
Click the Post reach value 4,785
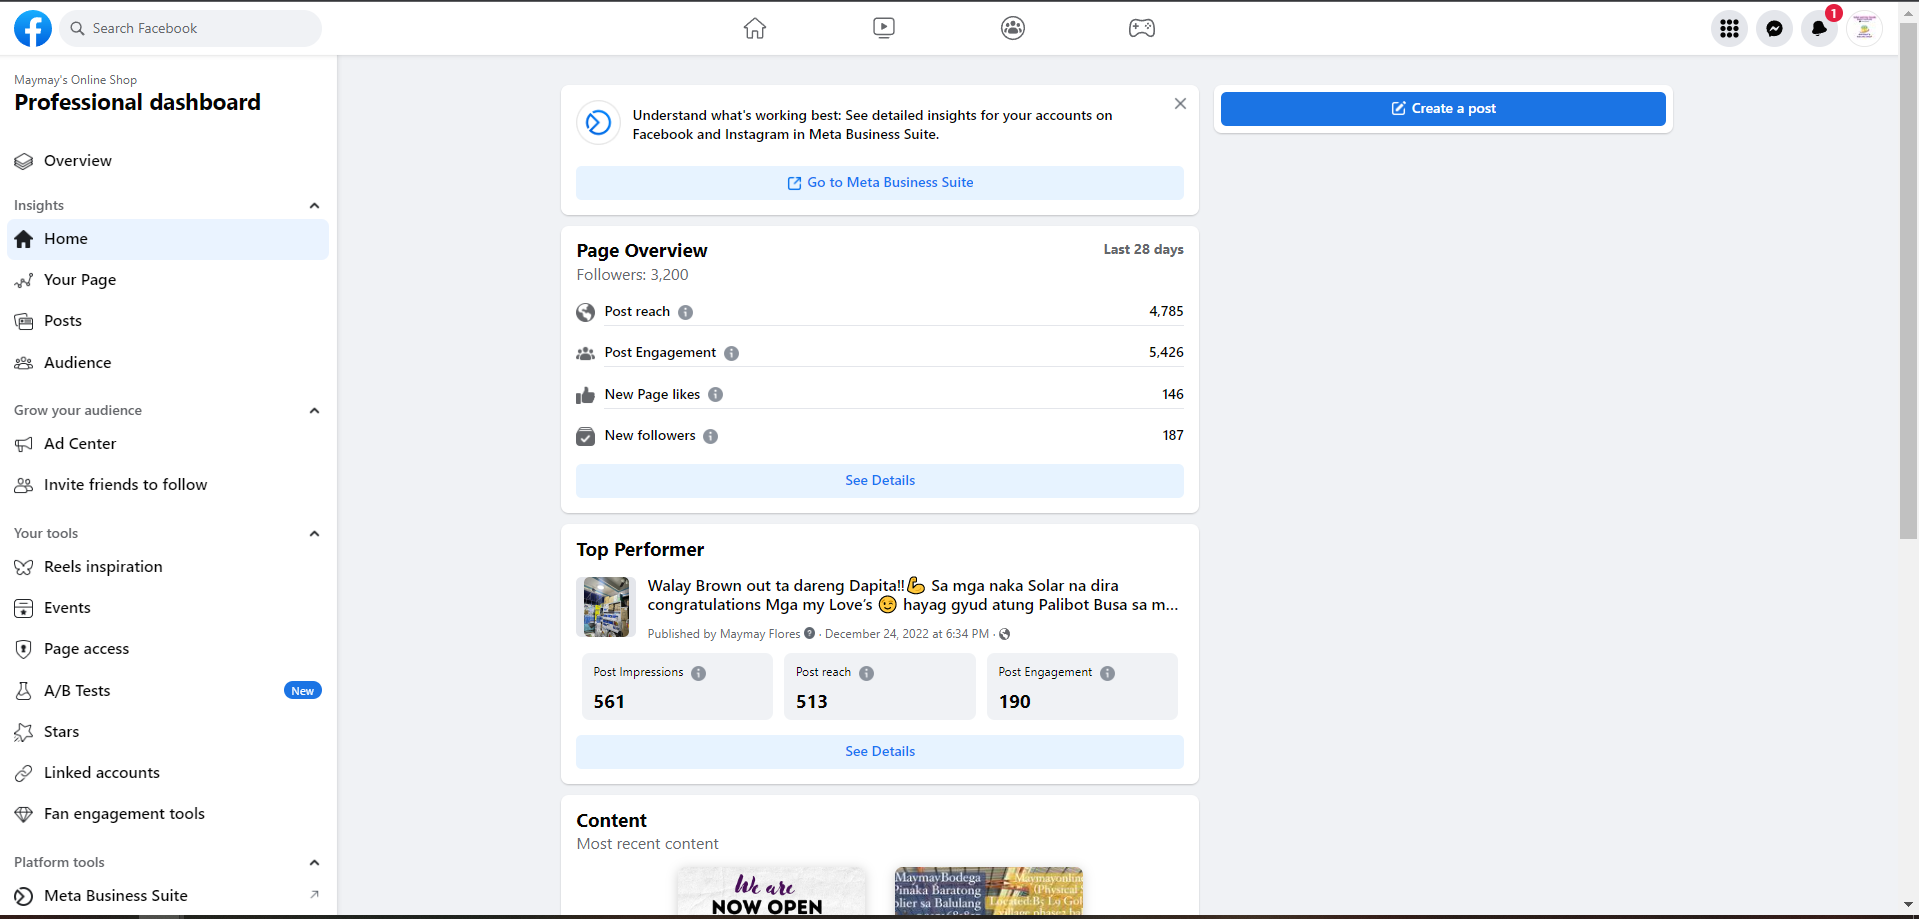1166,312
